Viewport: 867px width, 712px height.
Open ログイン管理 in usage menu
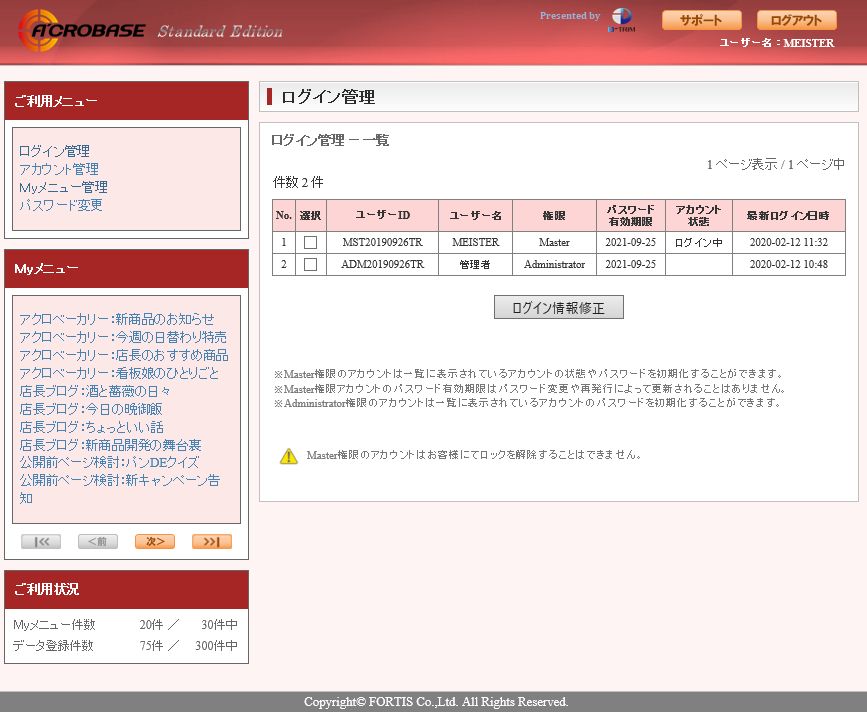54,151
